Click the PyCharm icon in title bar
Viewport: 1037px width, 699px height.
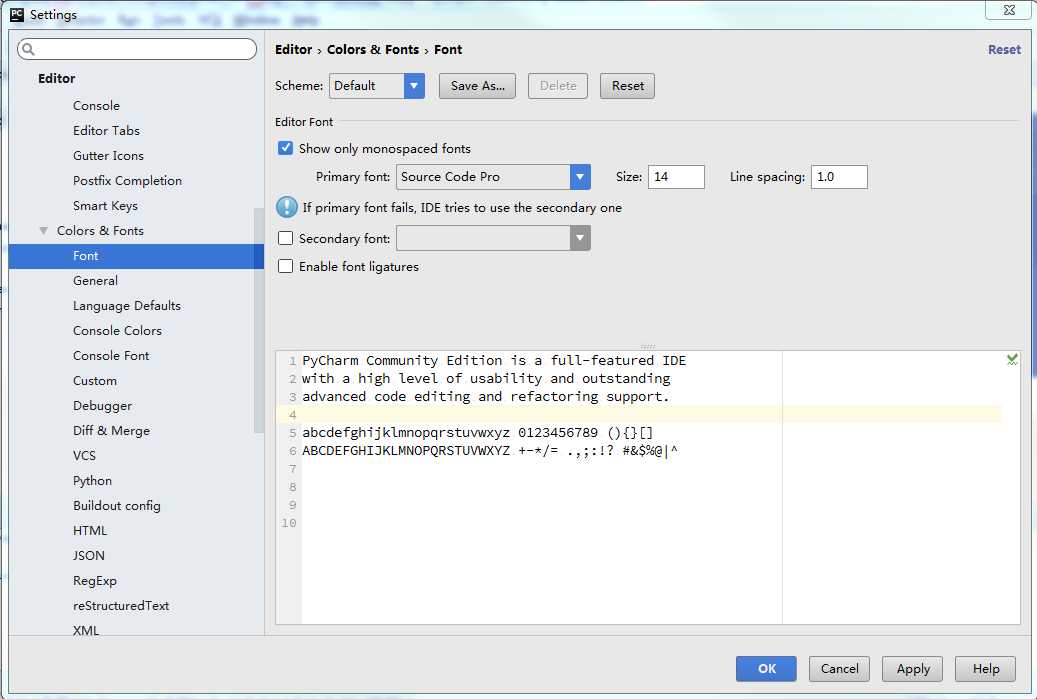tap(17, 15)
